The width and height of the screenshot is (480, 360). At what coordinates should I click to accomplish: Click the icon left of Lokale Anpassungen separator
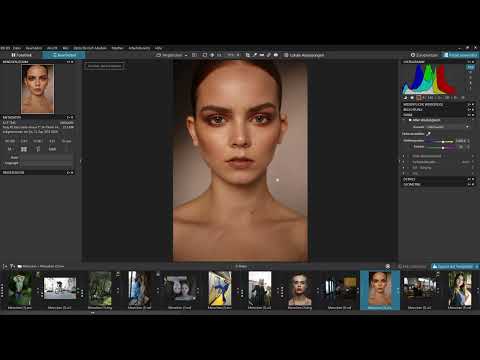(x=276, y=55)
